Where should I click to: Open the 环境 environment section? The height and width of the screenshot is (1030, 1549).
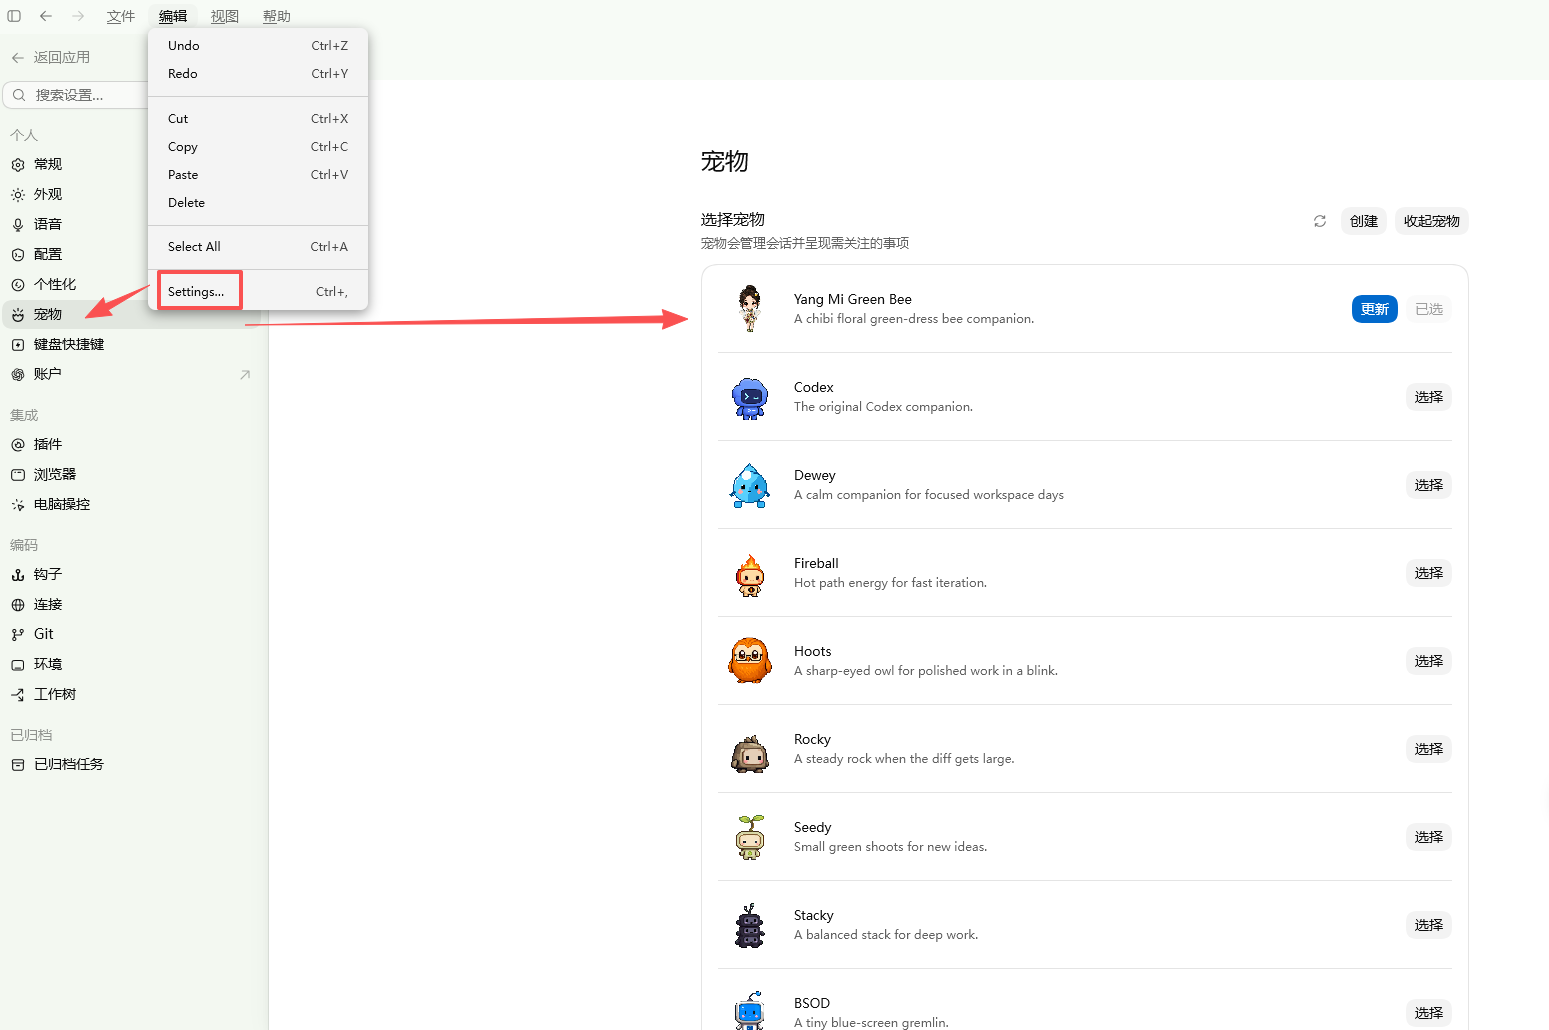[132, 664]
